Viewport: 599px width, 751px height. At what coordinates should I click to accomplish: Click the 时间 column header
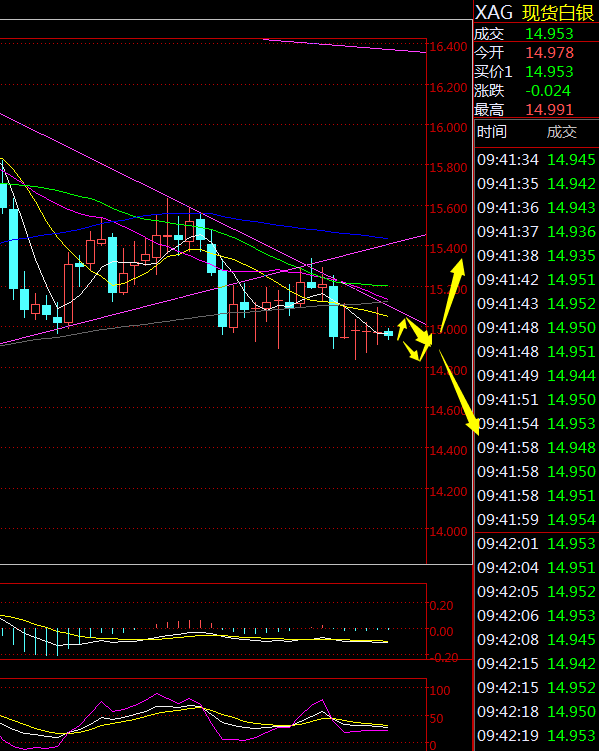(492, 132)
